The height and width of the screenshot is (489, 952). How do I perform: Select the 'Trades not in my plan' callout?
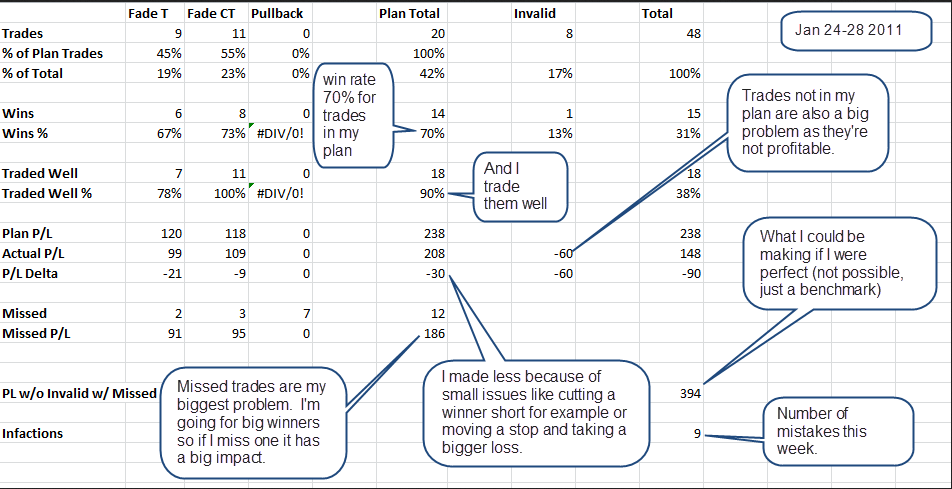808,123
